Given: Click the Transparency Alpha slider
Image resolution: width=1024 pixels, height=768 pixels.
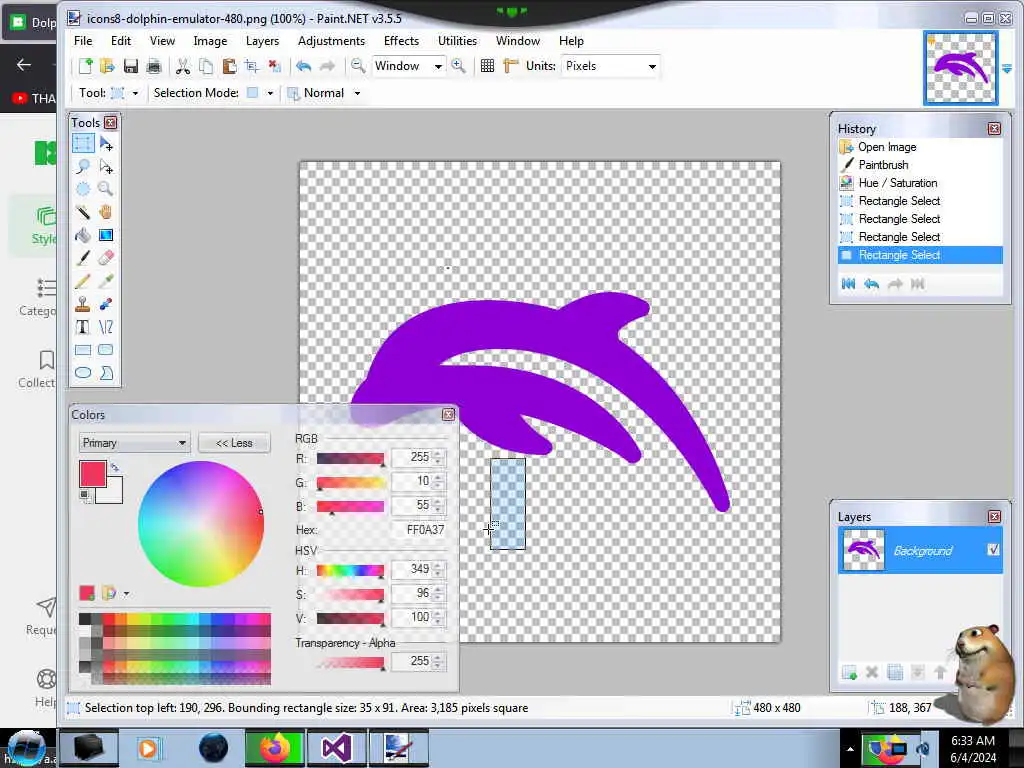Looking at the screenshot, I should point(351,663).
